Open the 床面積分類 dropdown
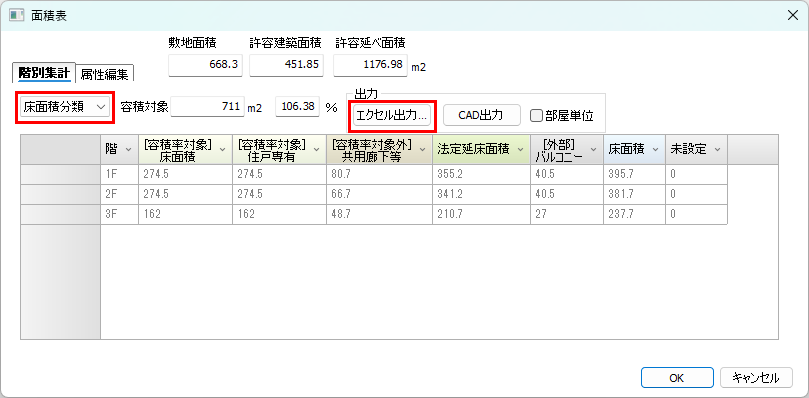Image resolution: width=809 pixels, height=398 pixels. [x=64, y=107]
